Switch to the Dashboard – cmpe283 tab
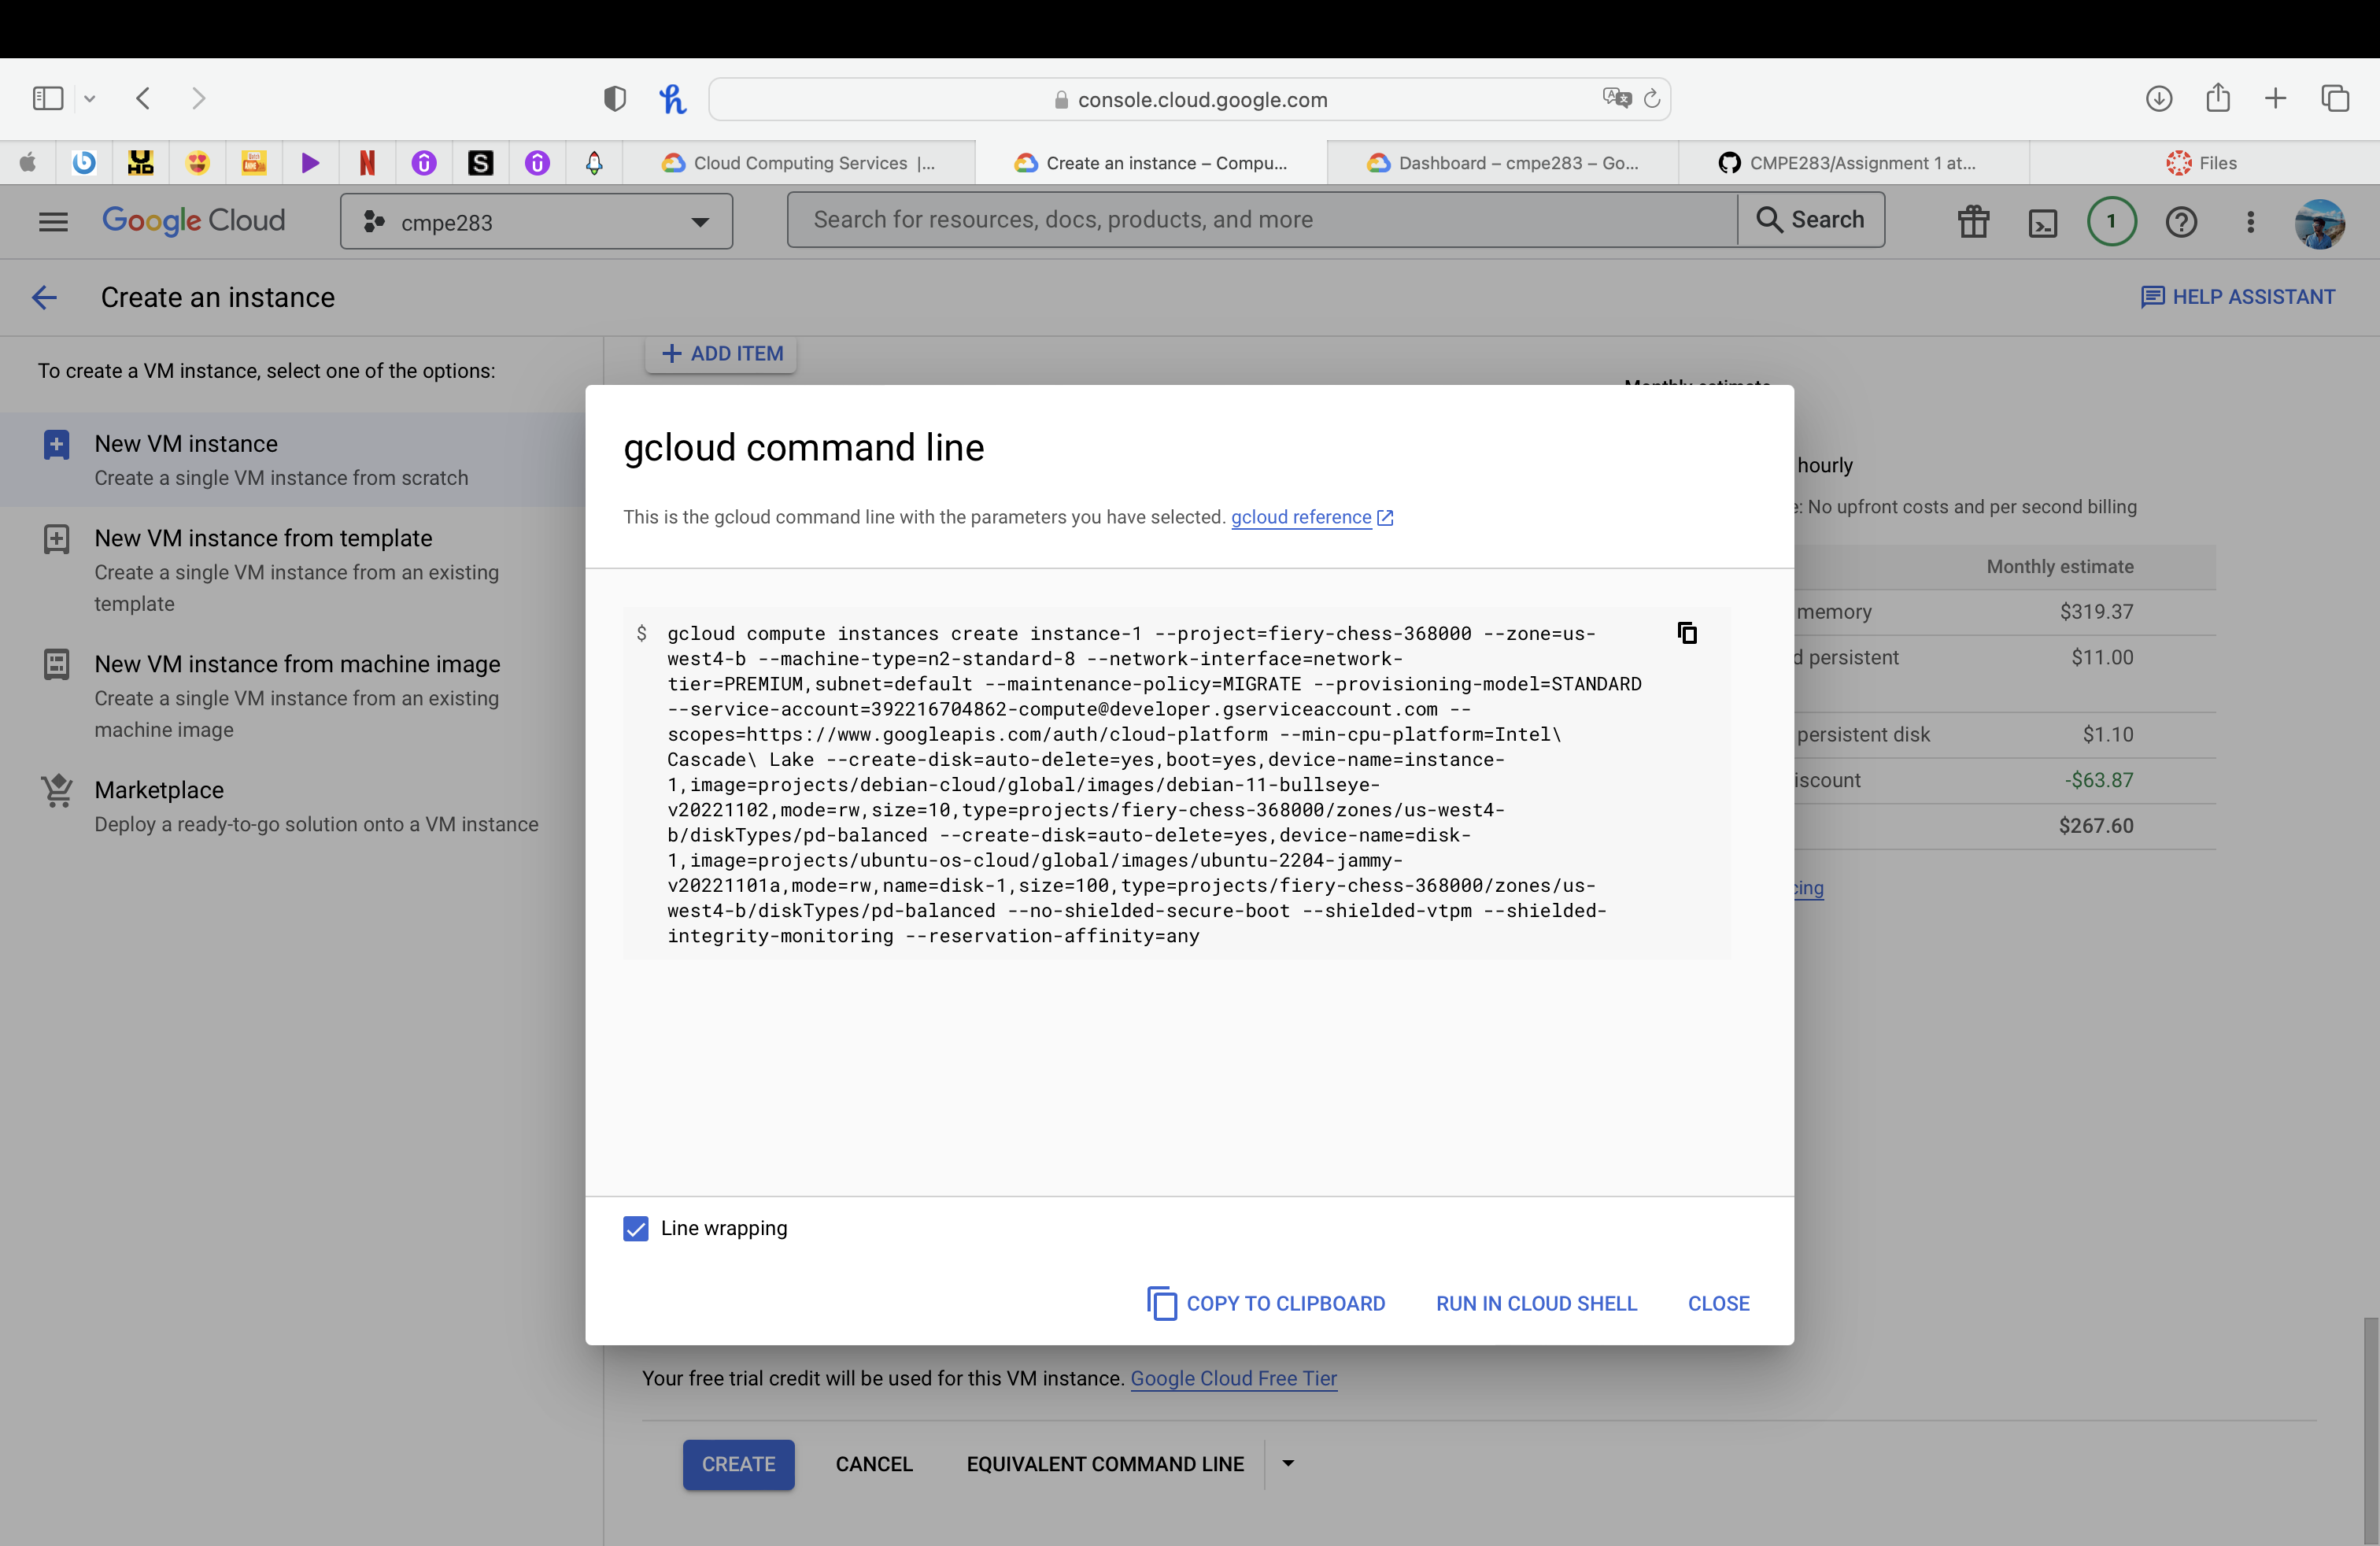 (x=1505, y=162)
